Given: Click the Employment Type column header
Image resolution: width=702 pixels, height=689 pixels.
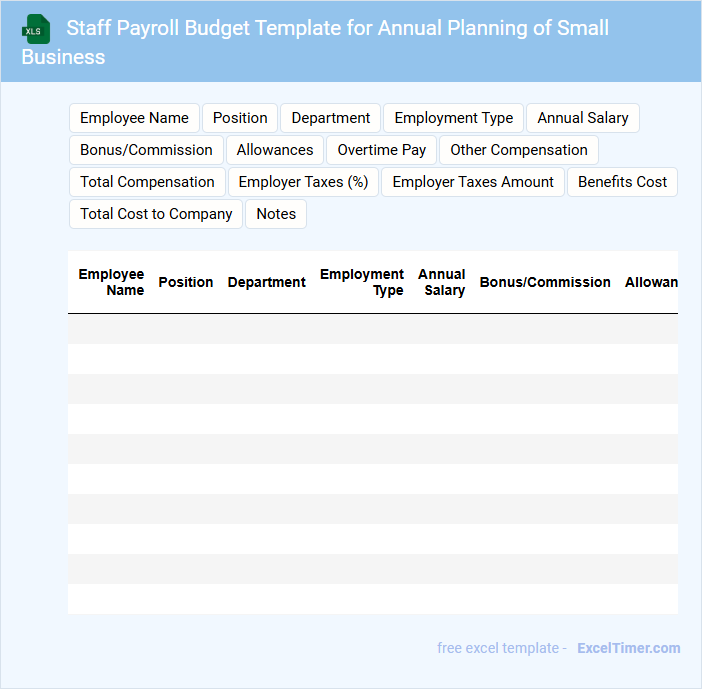Looking at the screenshot, I should (x=362, y=282).
